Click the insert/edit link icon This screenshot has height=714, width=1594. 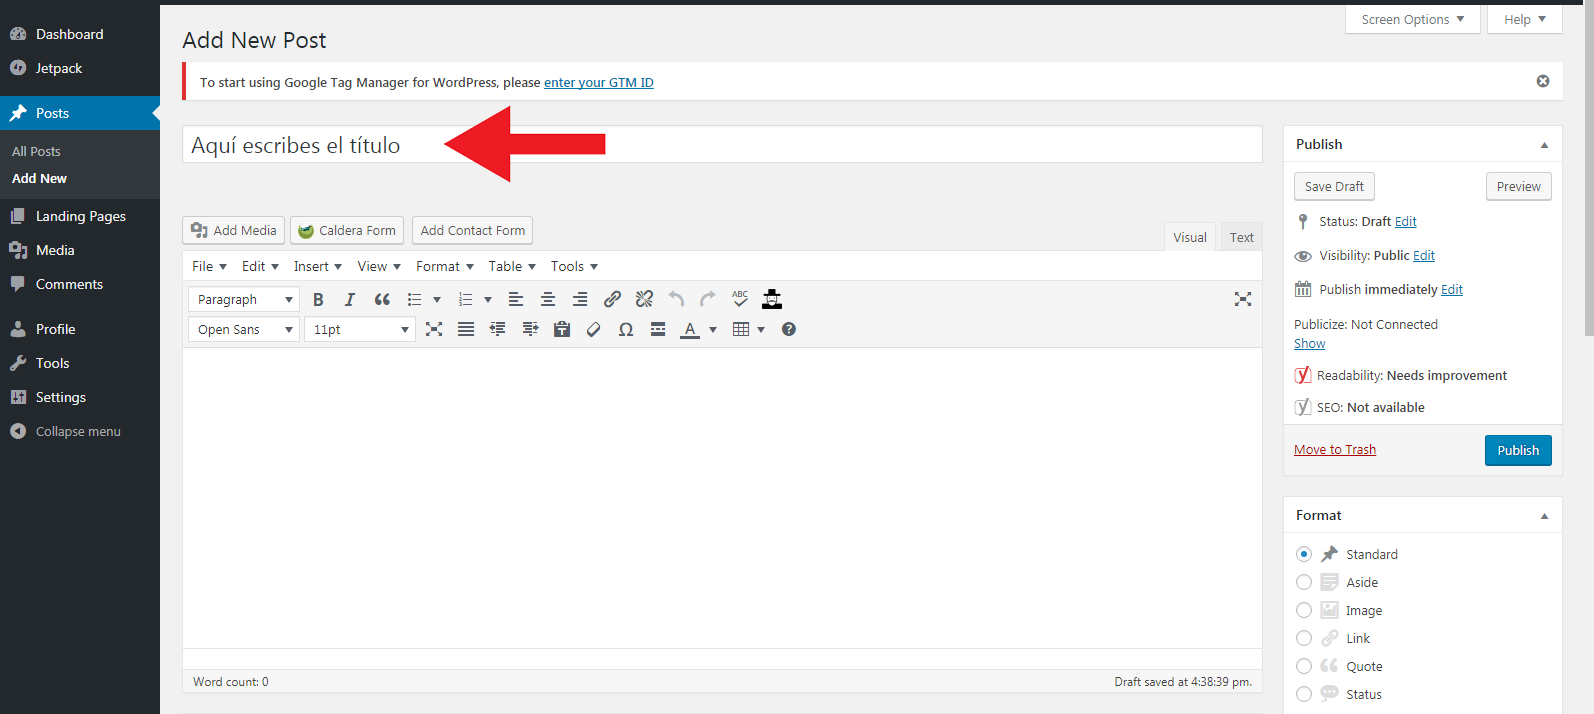[x=612, y=299]
